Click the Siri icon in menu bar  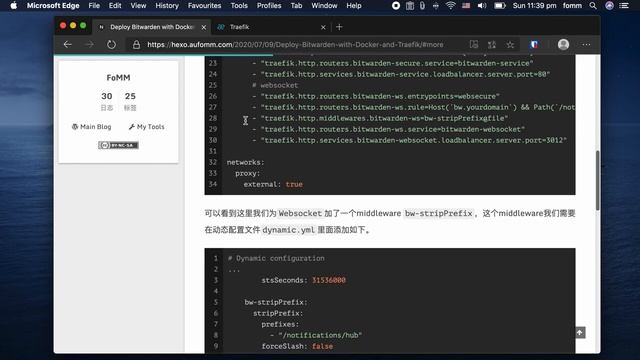[609, 6]
